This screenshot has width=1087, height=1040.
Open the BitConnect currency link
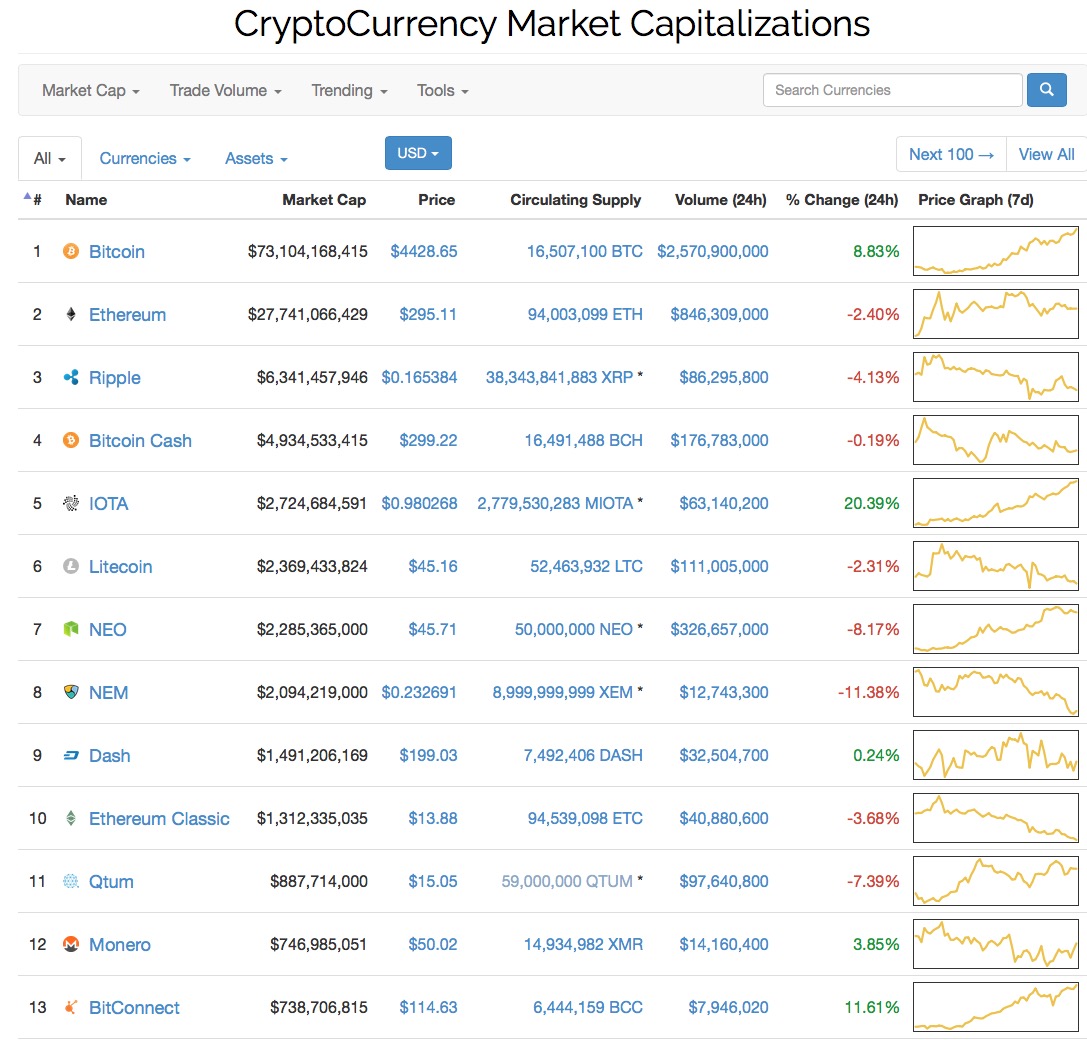134,1008
